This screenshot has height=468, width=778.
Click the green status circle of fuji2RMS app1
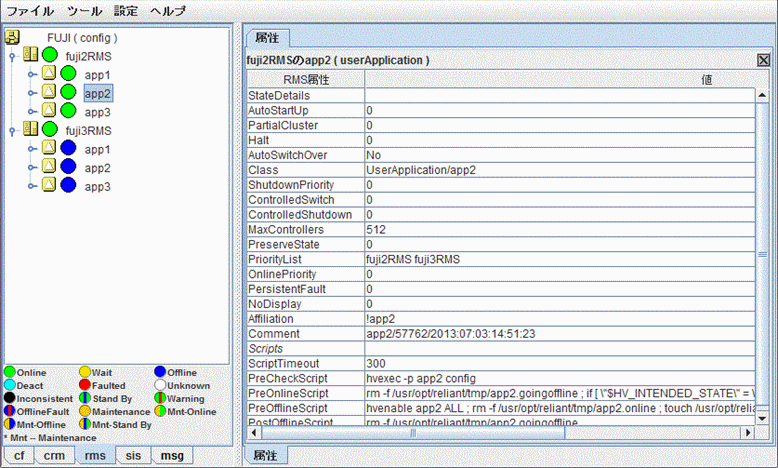click(x=68, y=73)
